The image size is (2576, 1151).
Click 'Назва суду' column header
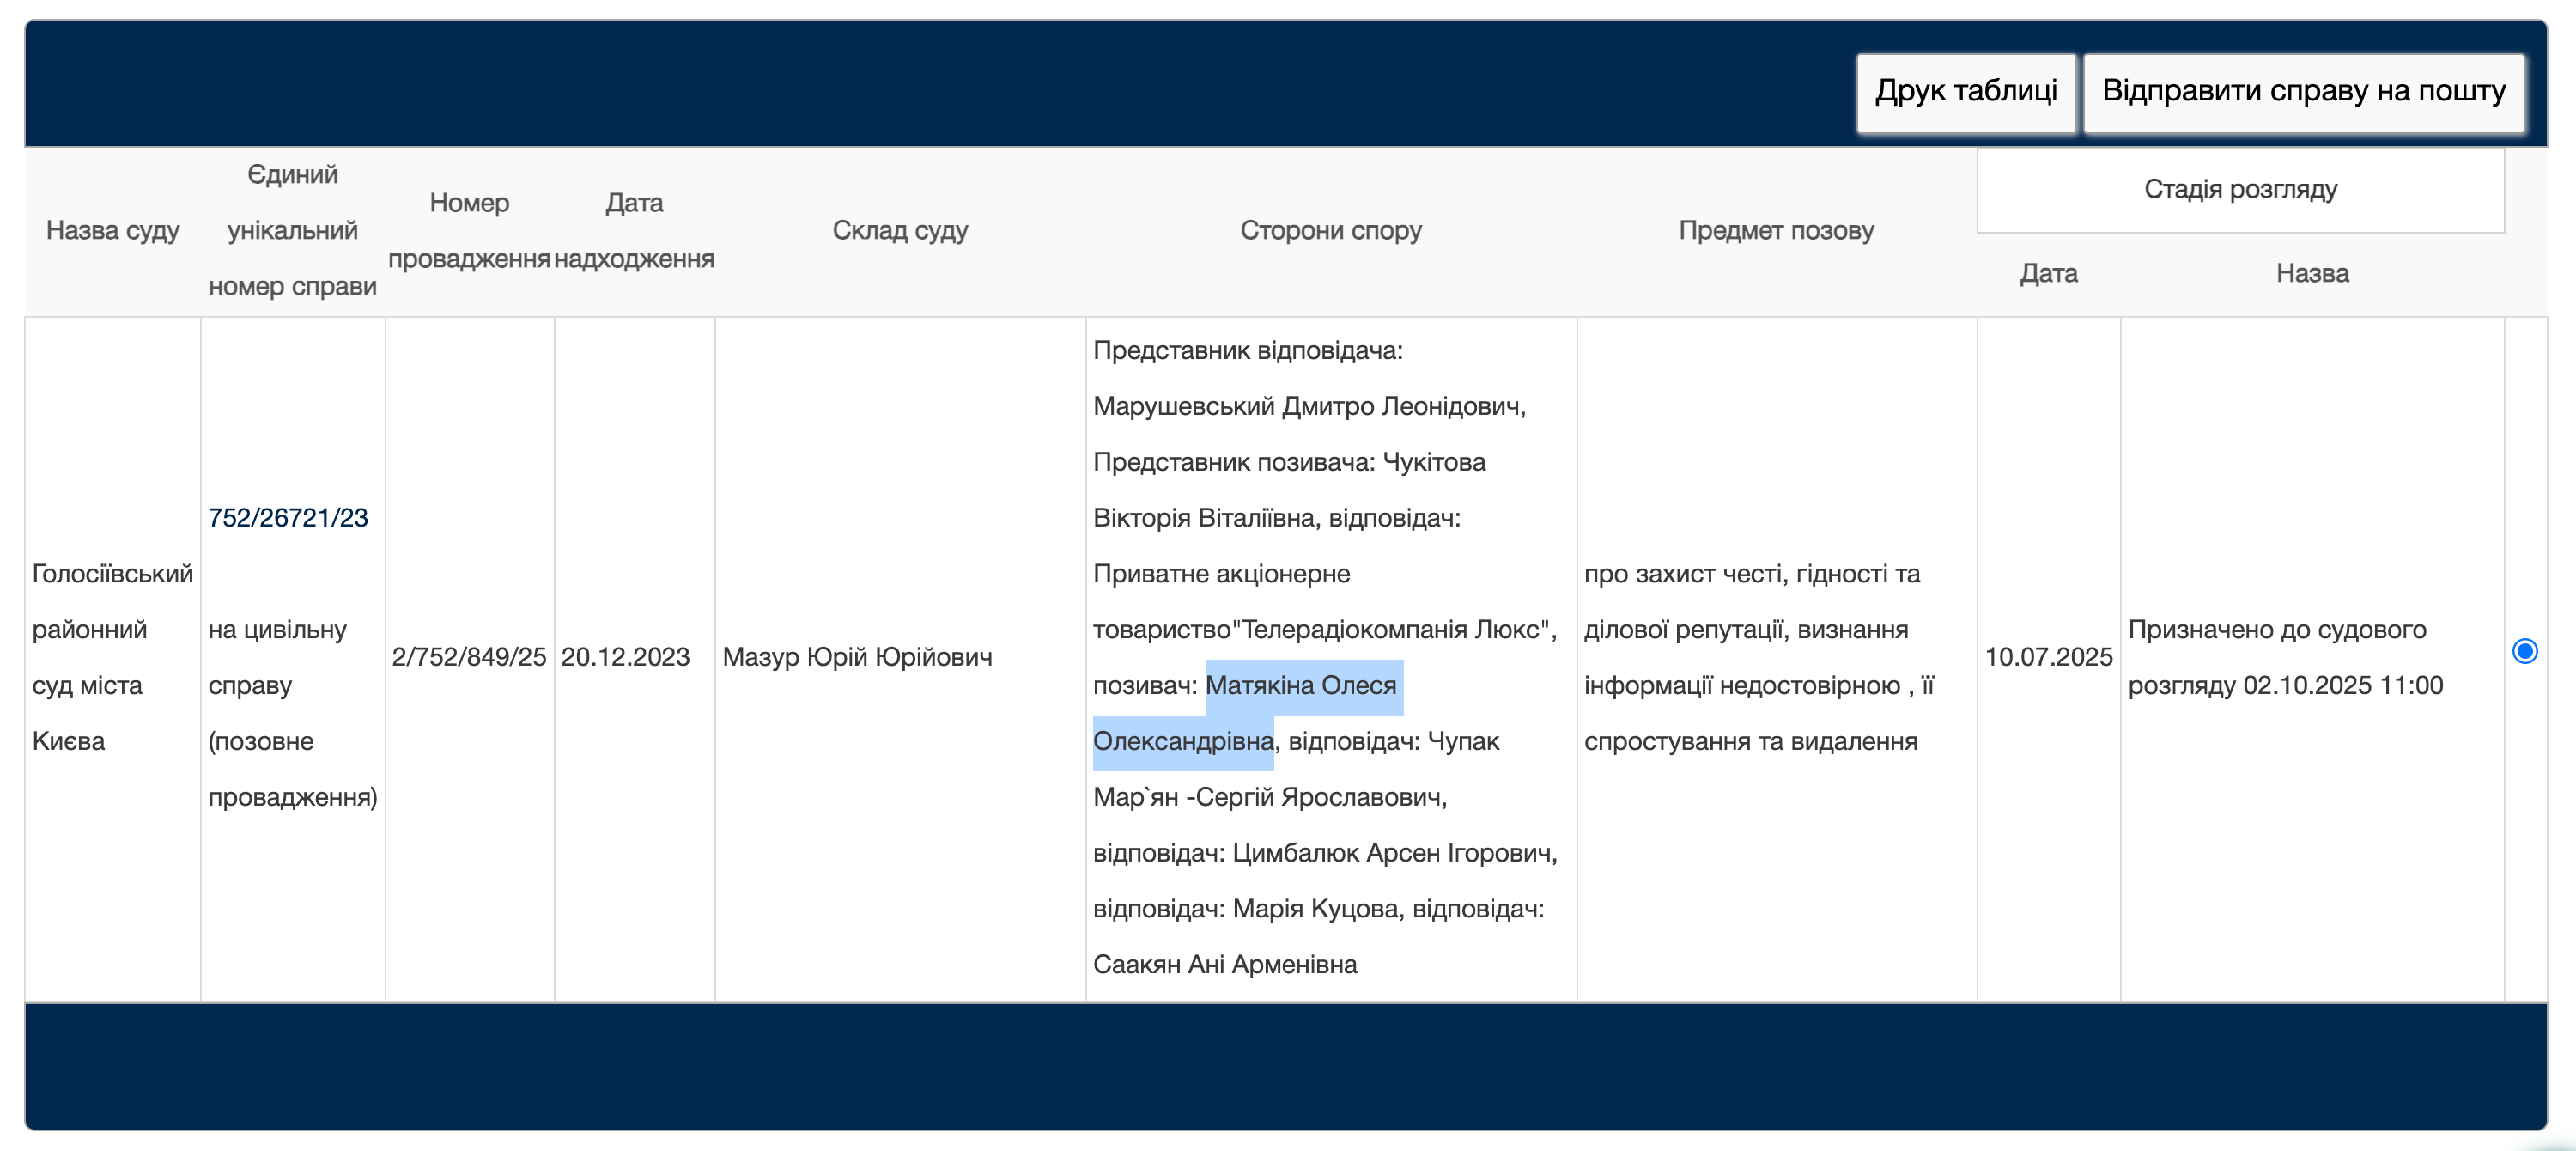click(113, 231)
